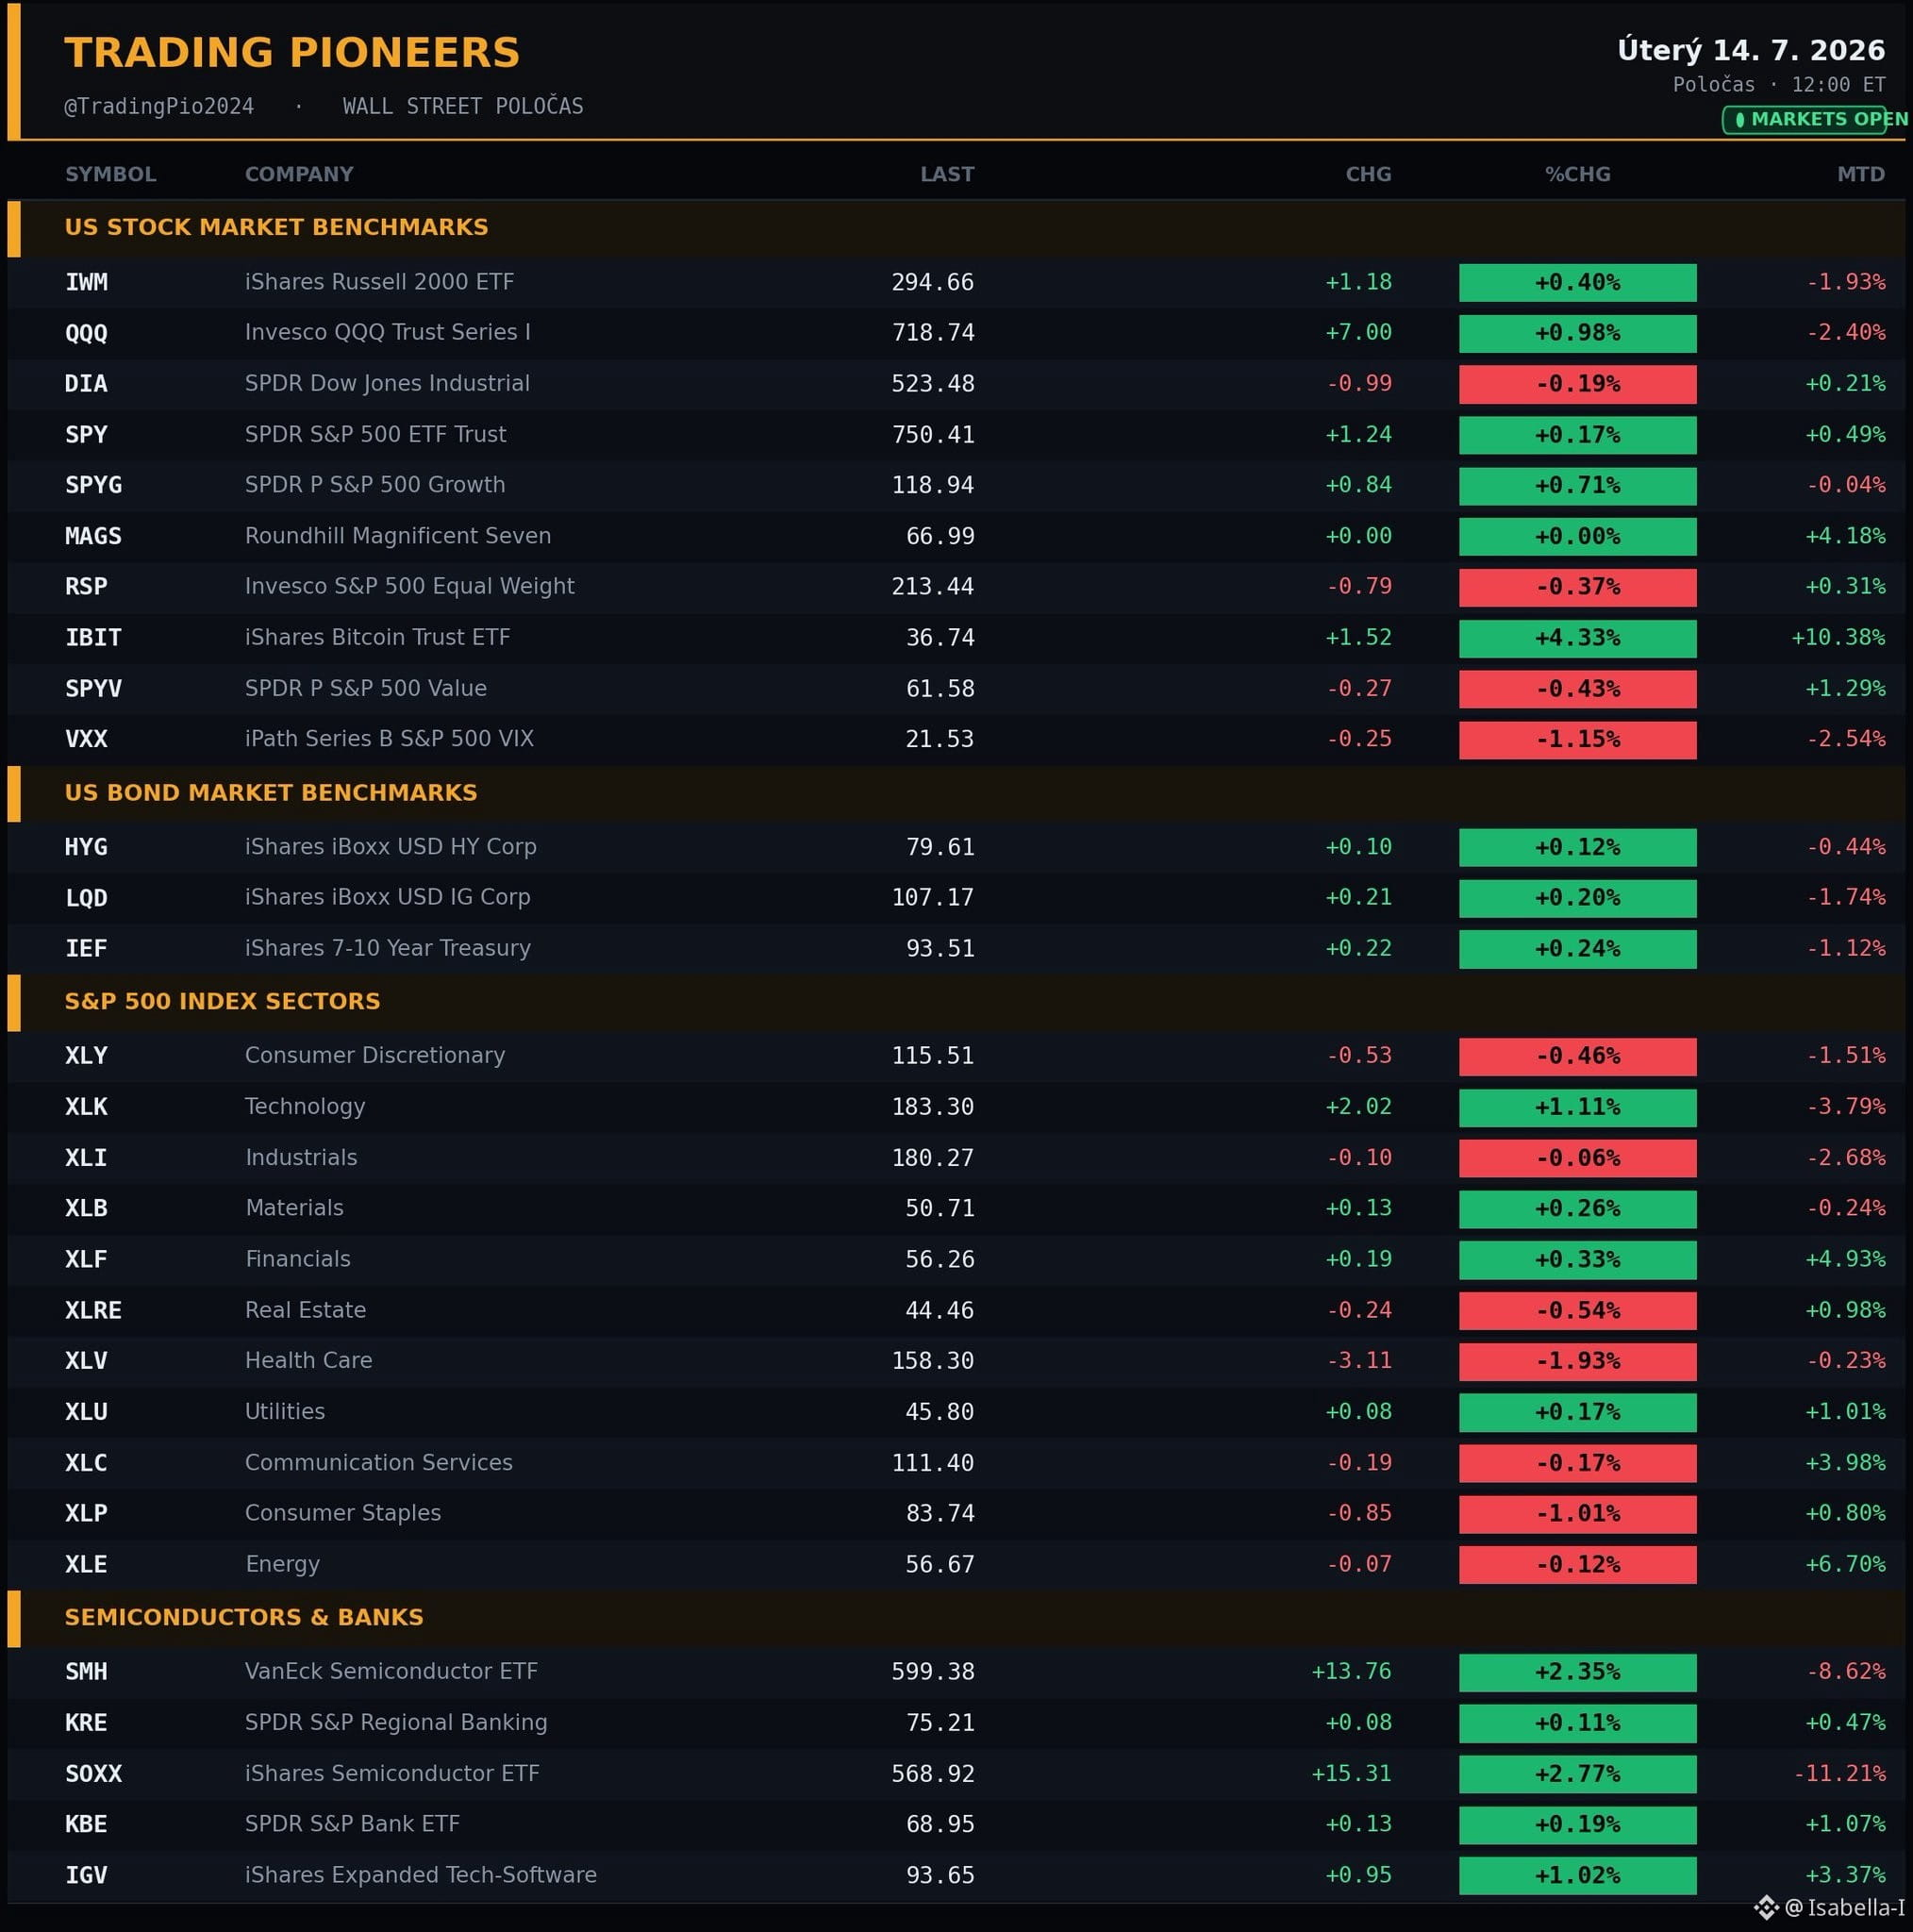Select the COMPANY column header
Image resolution: width=1913 pixels, height=1932 pixels.
tap(299, 174)
